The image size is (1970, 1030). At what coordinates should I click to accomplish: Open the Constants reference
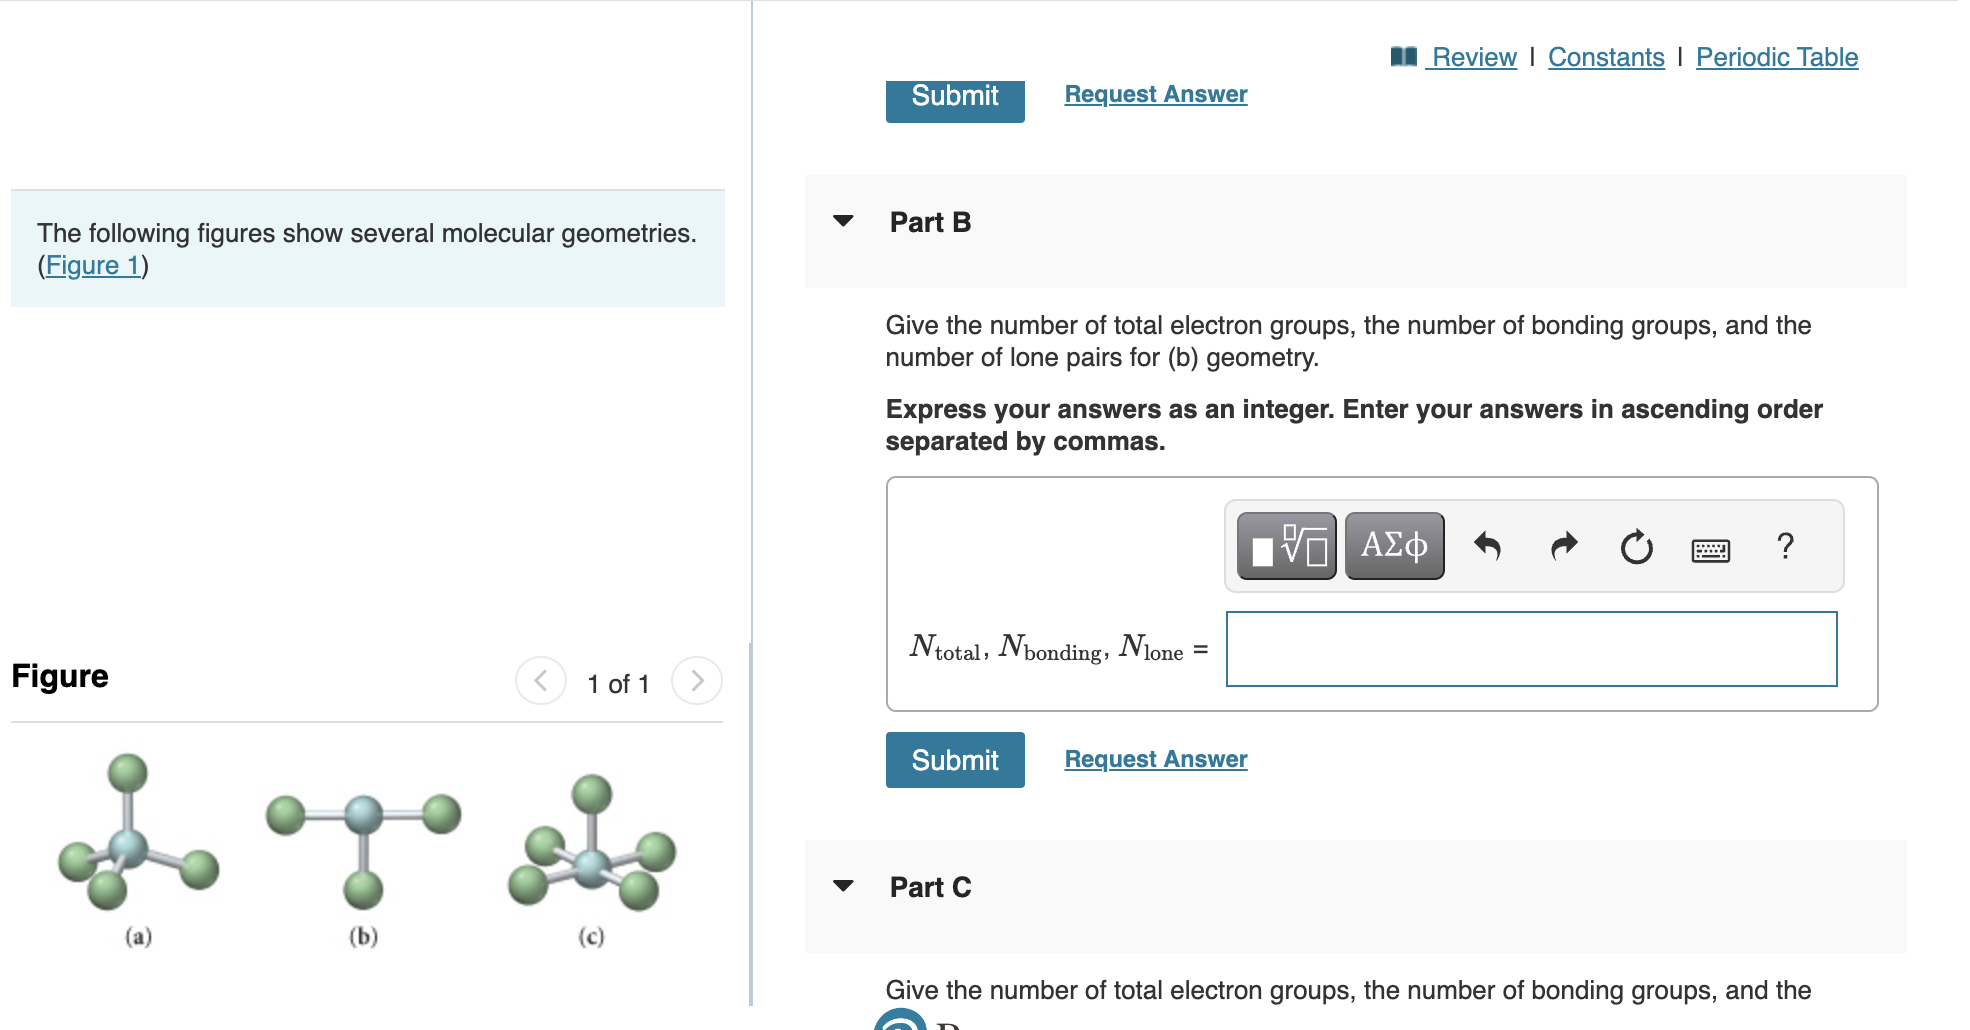(1606, 57)
